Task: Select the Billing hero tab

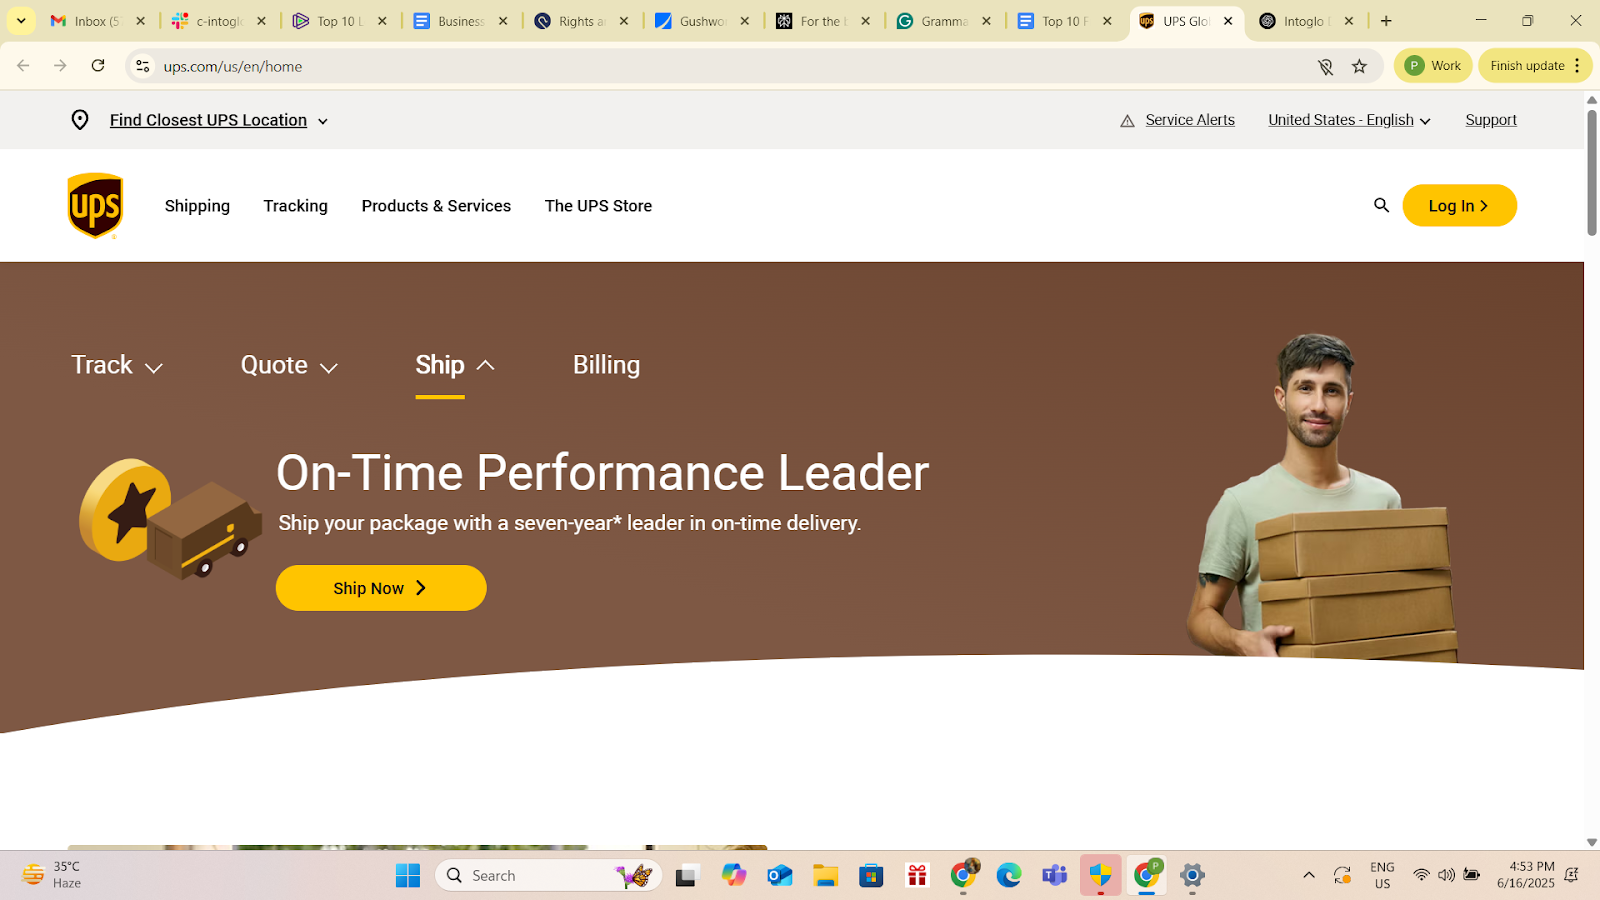Action: [x=606, y=365]
